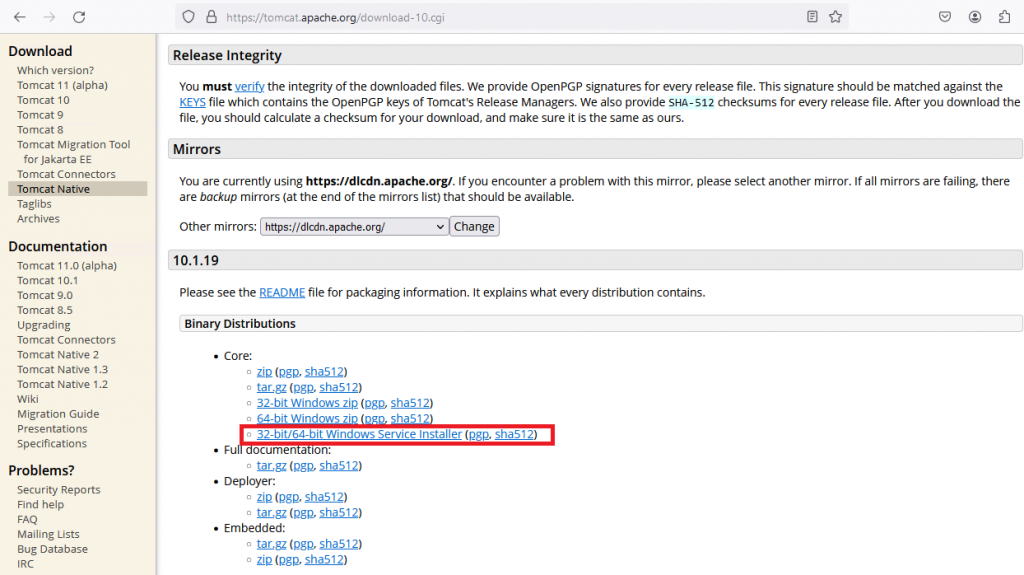Open pgp for 32-bit Windows zip
The width and height of the screenshot is (1024, 575).
click(374, 403)
